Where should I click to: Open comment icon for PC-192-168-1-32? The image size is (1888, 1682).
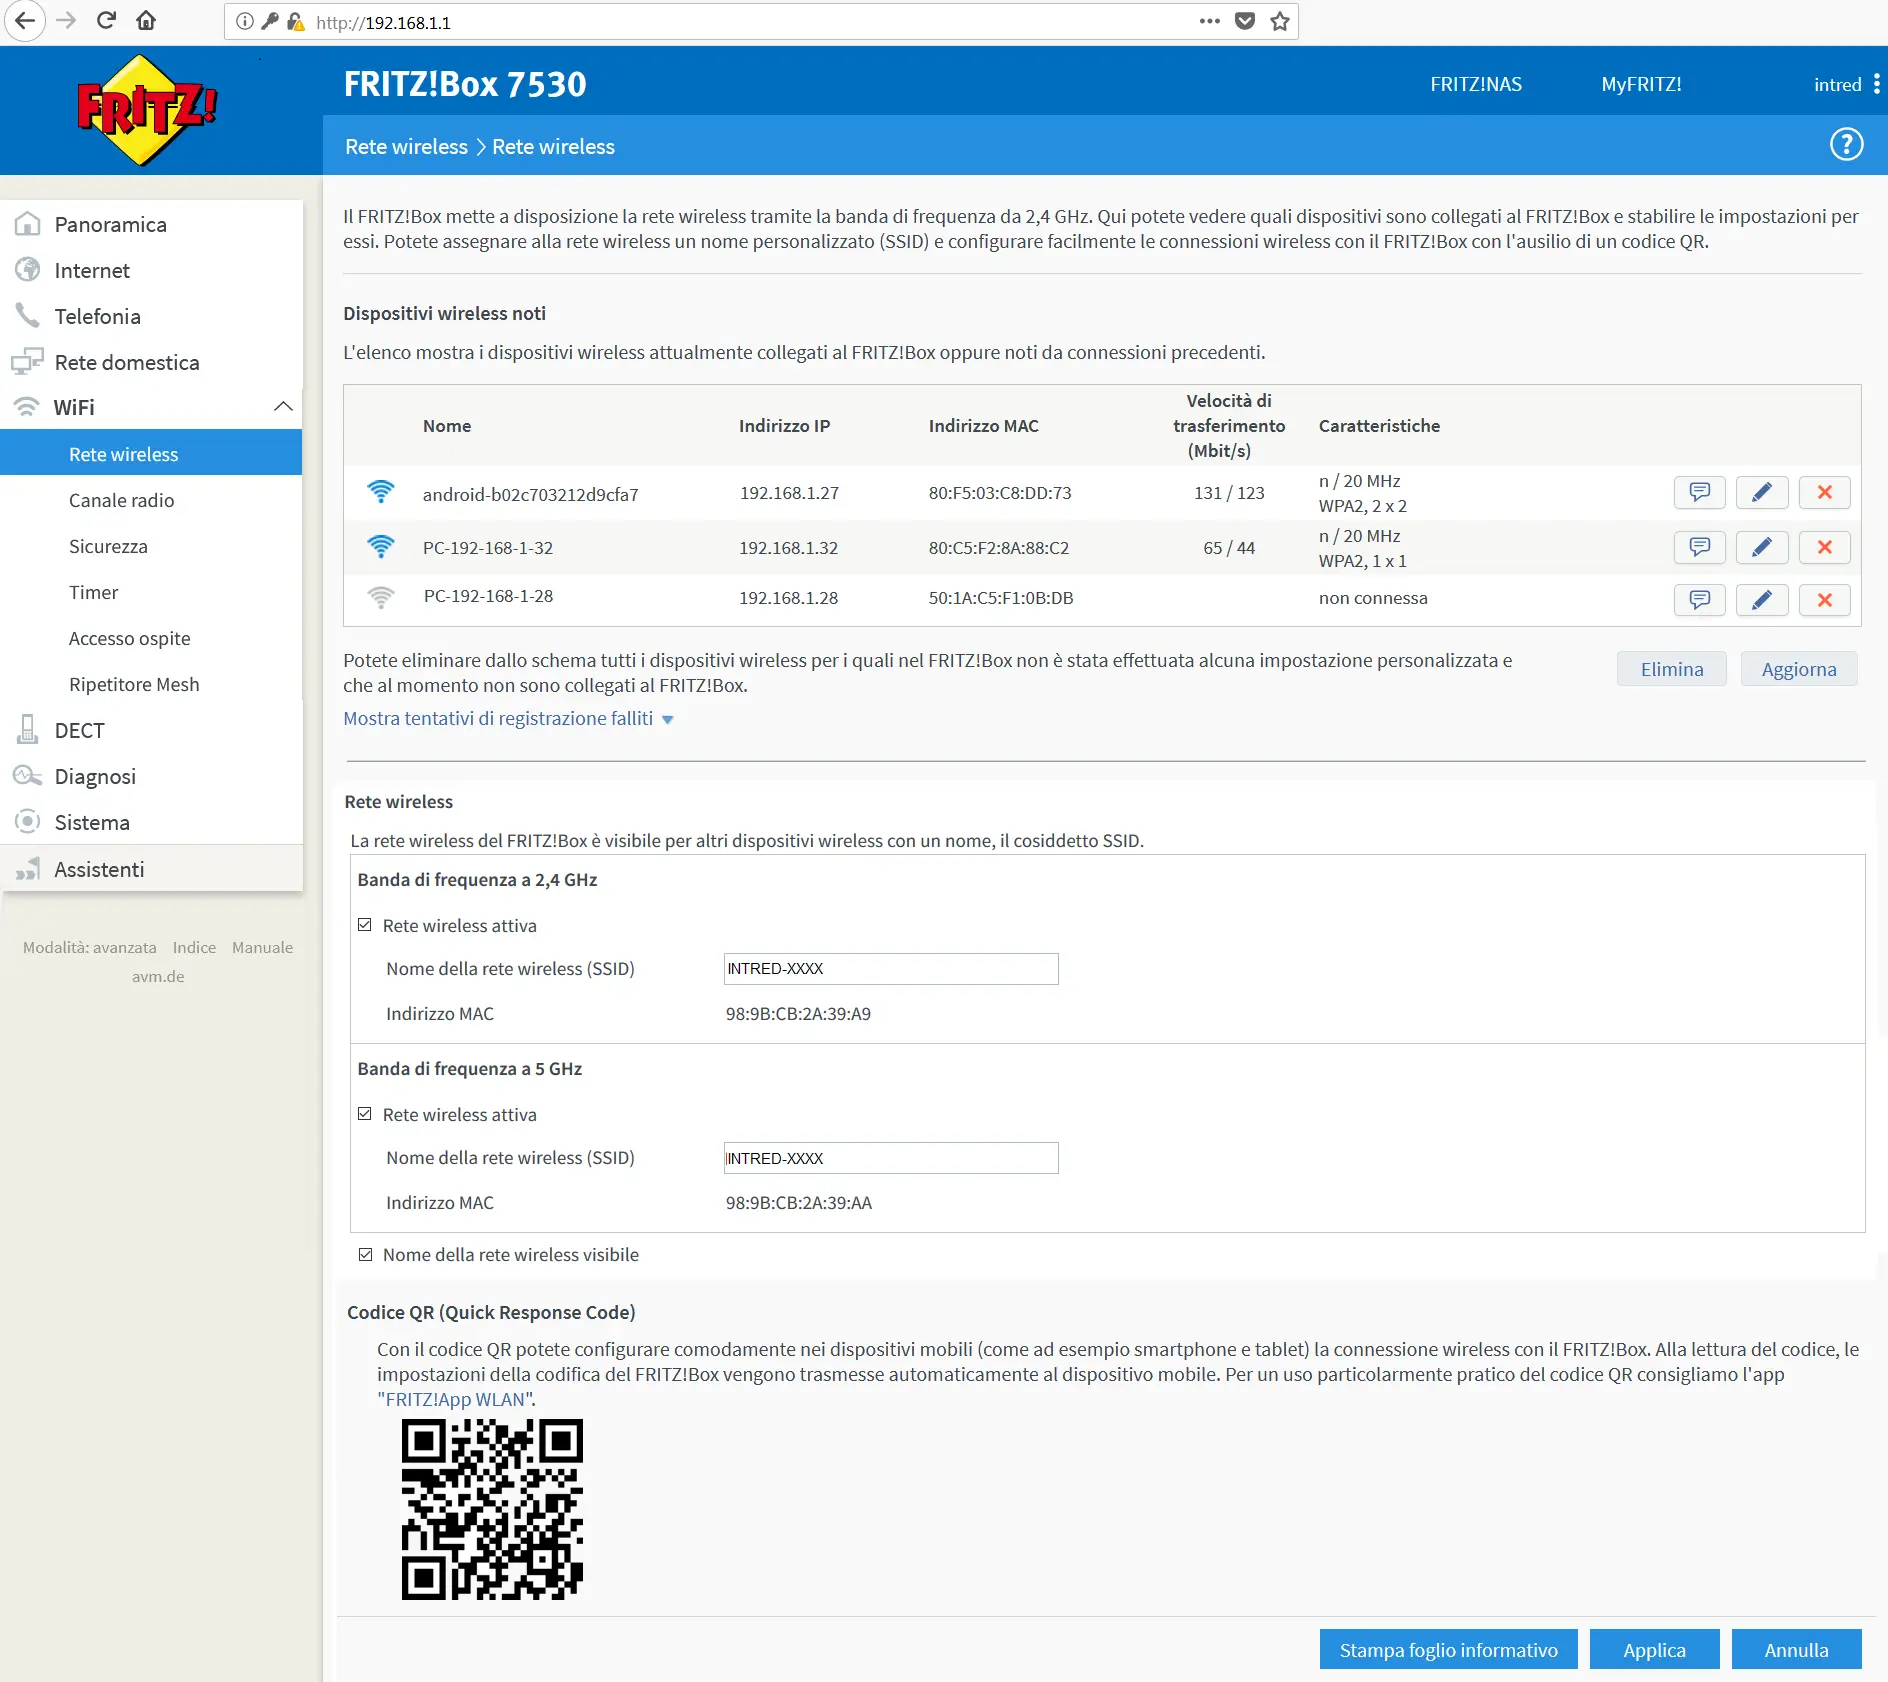pyautogui.click(x=1699, y=547)
